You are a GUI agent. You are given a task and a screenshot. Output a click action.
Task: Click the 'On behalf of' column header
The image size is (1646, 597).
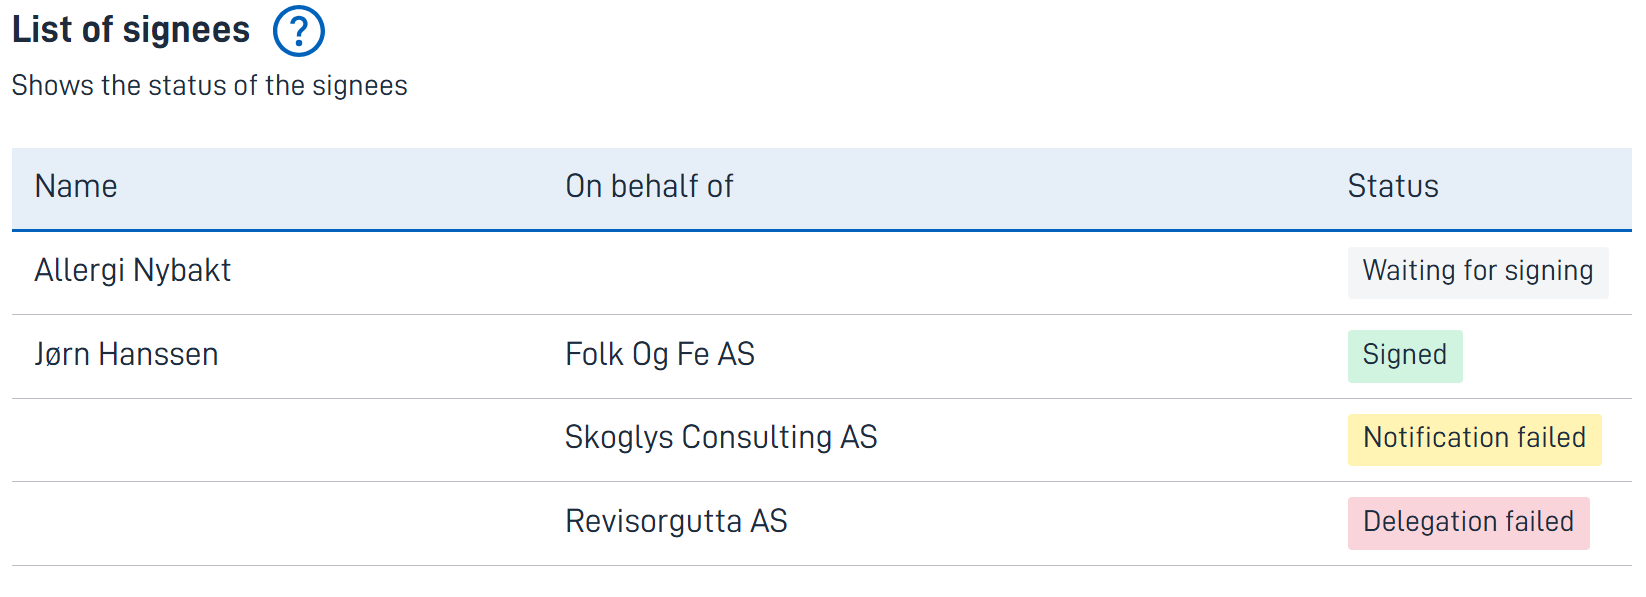(649, 186)
